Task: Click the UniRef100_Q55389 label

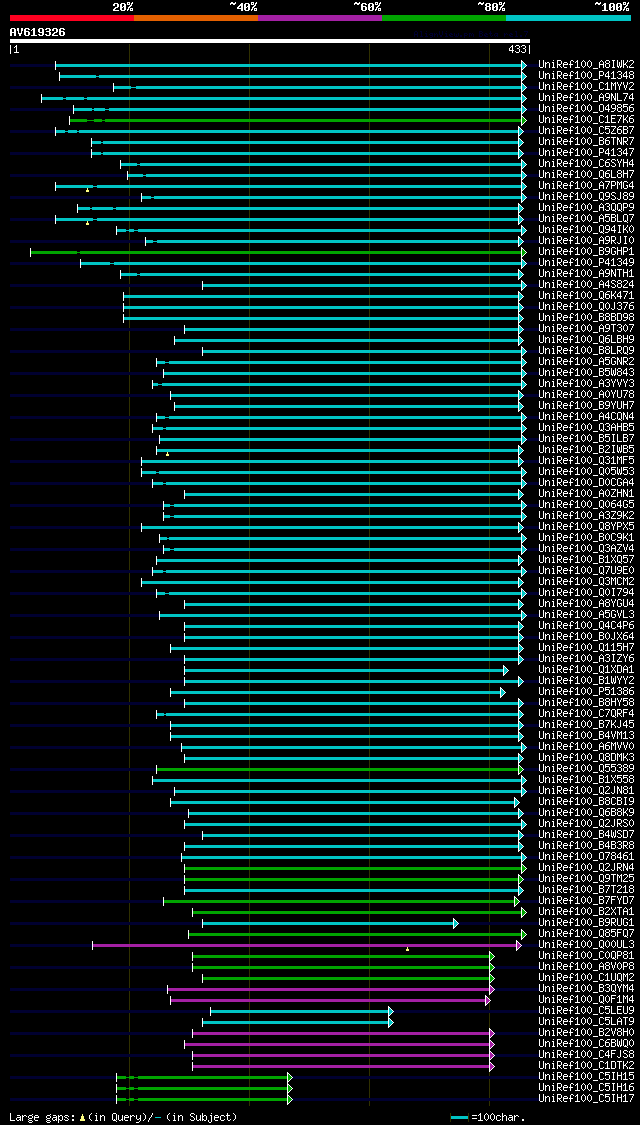Action: point(586,769)
